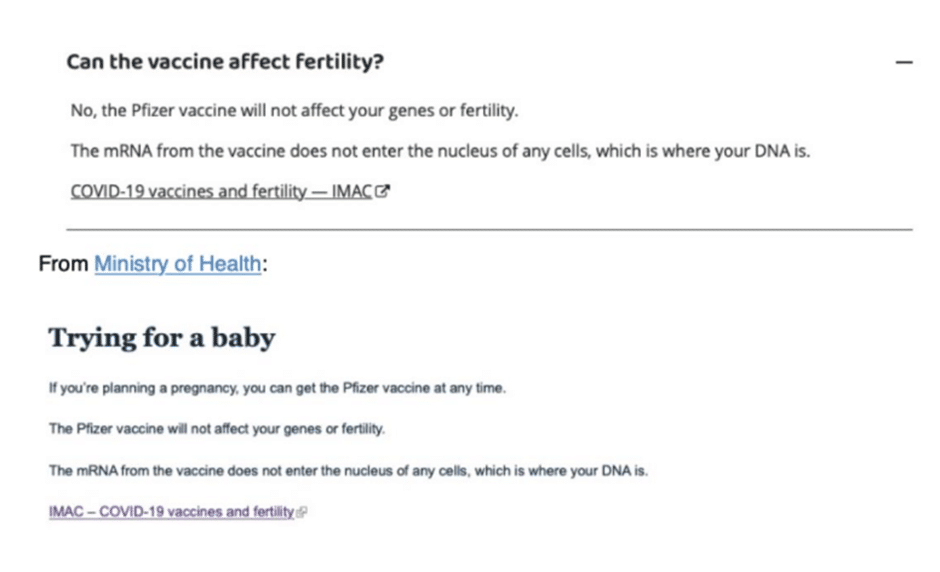
Task: Click the 'Trying for a baby' heading
Action: pos(162,338)
